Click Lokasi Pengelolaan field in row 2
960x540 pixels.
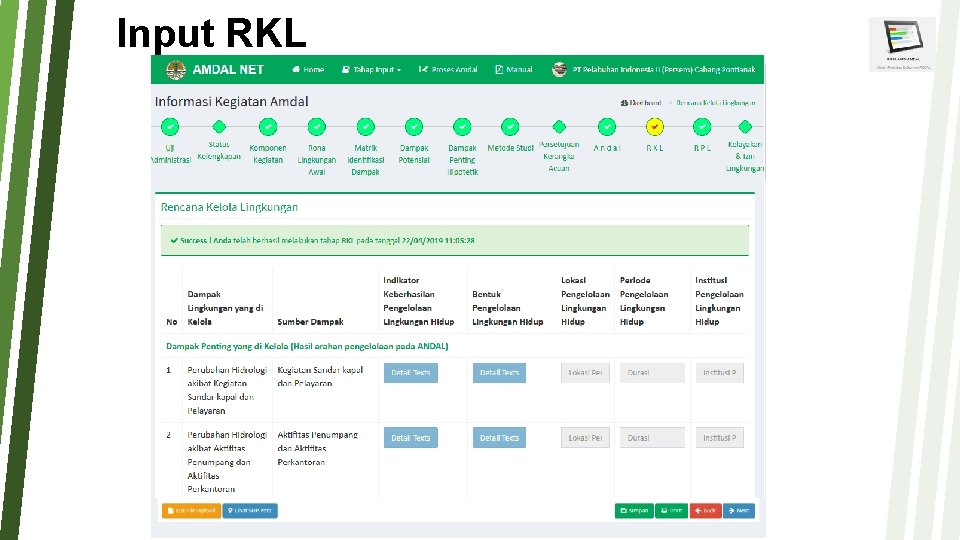click(585, 438)
